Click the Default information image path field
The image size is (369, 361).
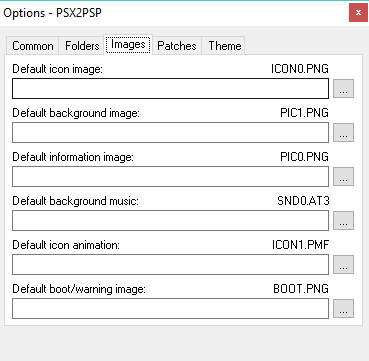170,176
